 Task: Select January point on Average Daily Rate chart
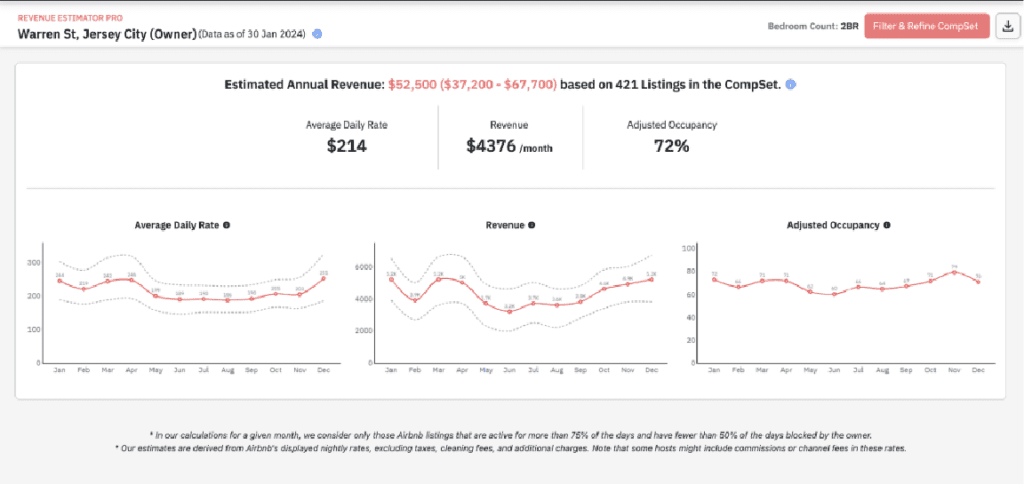(x=59, y=281)
